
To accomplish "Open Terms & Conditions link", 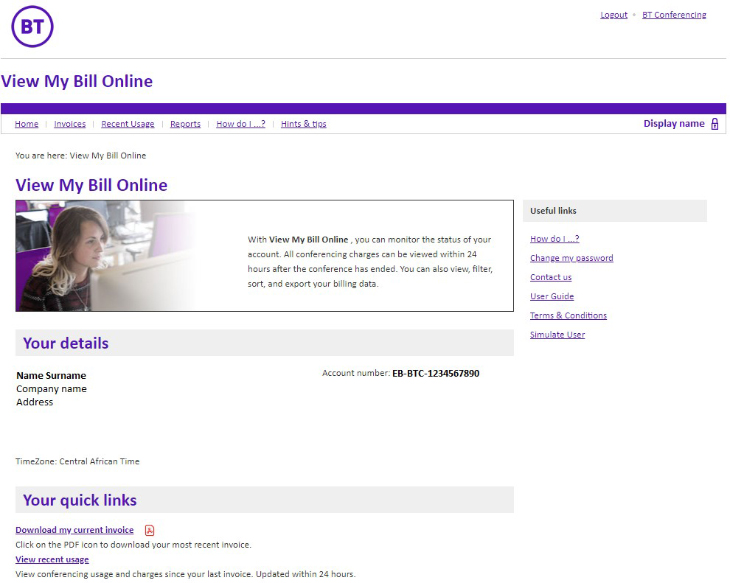I will 568,315.
